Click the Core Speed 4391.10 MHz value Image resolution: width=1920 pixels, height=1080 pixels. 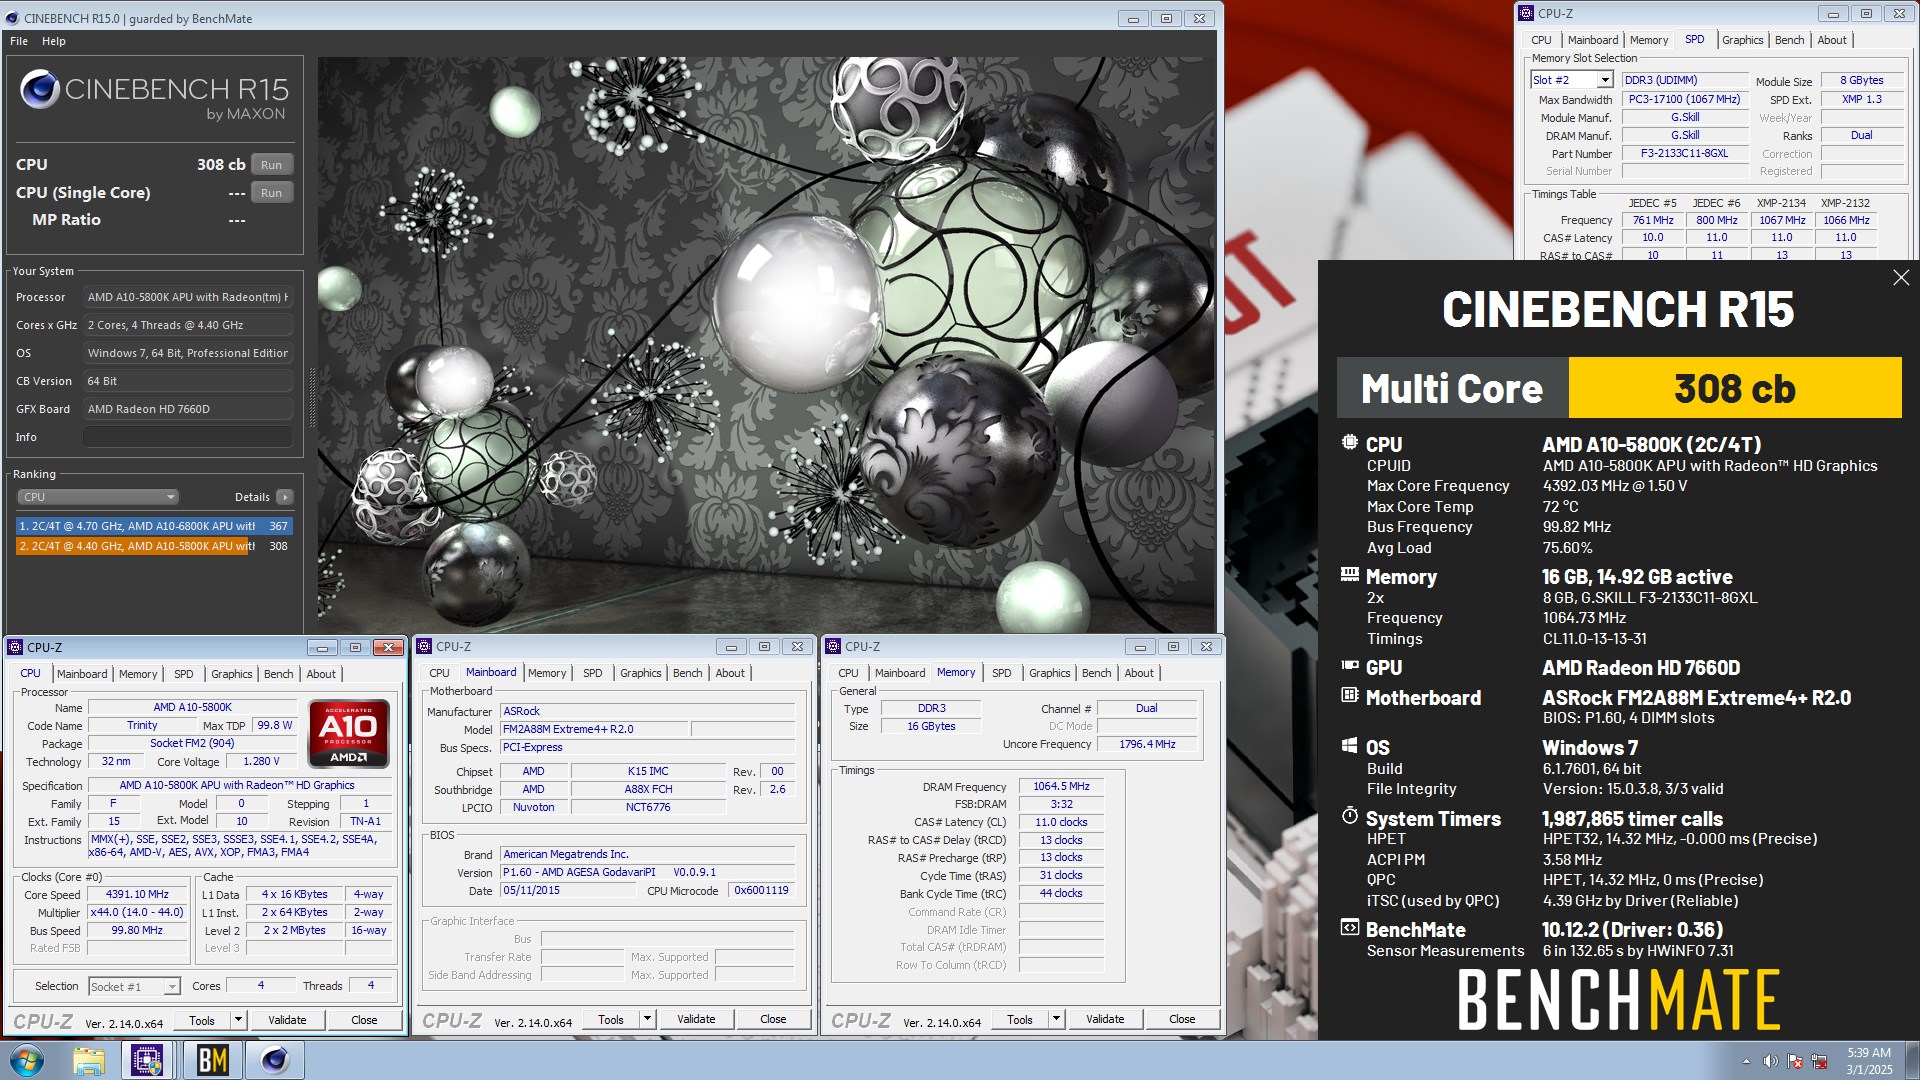tap(137, 895)
